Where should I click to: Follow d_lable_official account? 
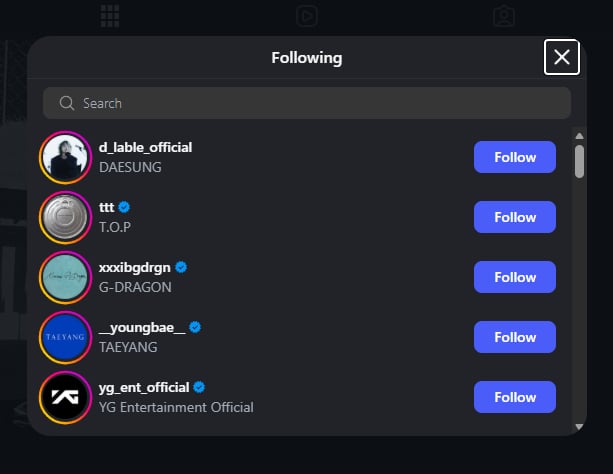[x=514, y=157]
